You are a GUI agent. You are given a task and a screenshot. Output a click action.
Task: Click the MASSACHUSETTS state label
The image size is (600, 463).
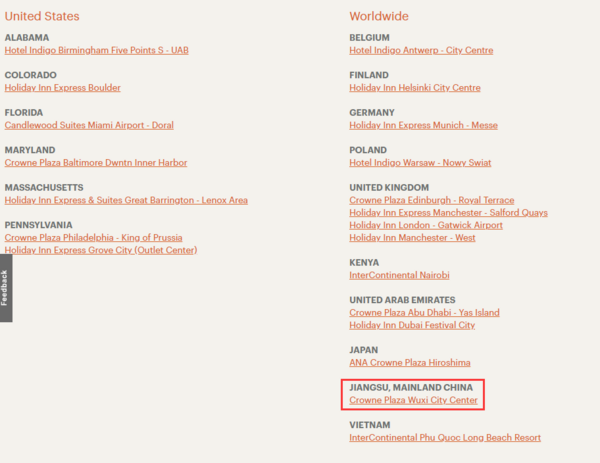point(44,187)
